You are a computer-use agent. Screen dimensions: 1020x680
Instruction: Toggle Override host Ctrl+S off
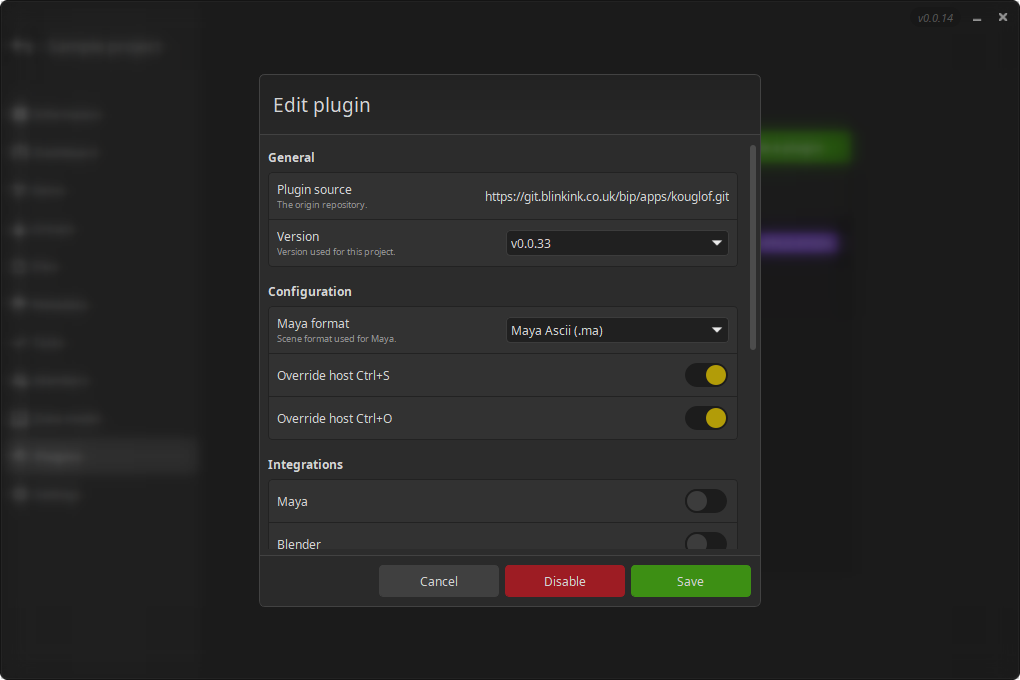click(x=705, y=375)
